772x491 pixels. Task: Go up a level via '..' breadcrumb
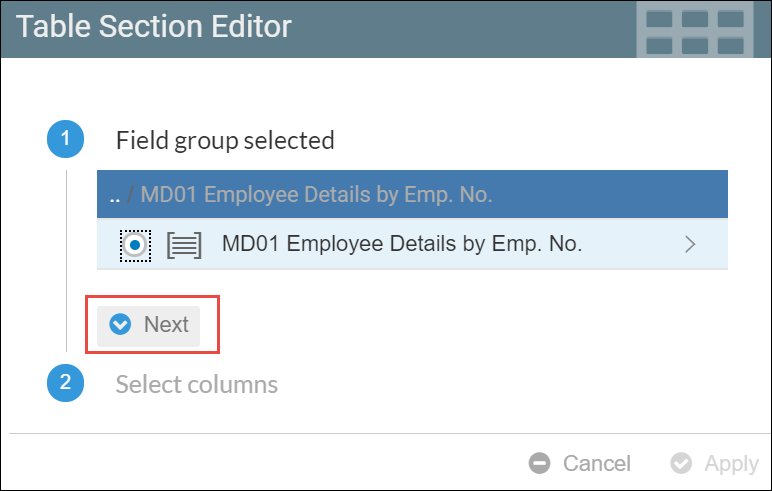point(116,194)
